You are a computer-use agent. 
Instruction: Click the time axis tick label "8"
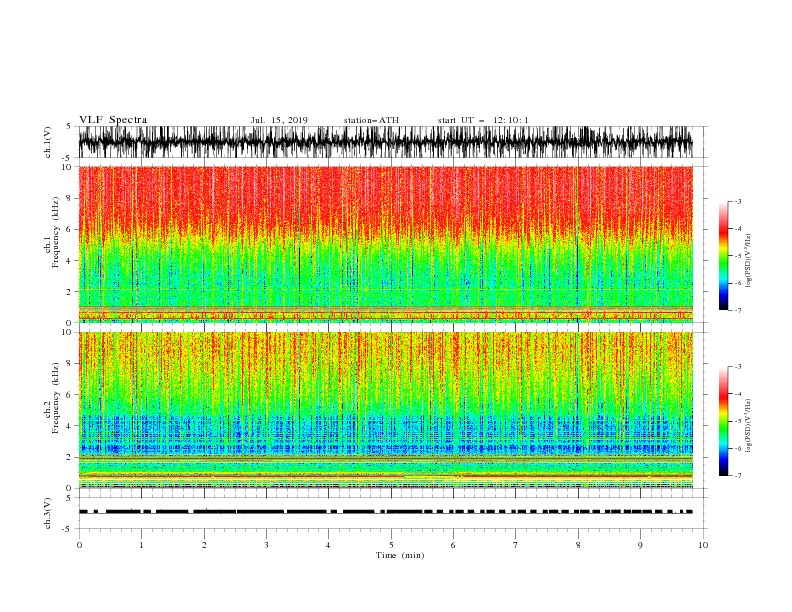(x=578, y=545)
